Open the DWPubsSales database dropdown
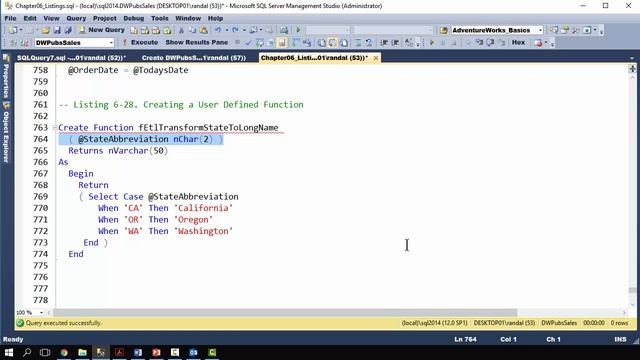 click(x=111, y=42)
